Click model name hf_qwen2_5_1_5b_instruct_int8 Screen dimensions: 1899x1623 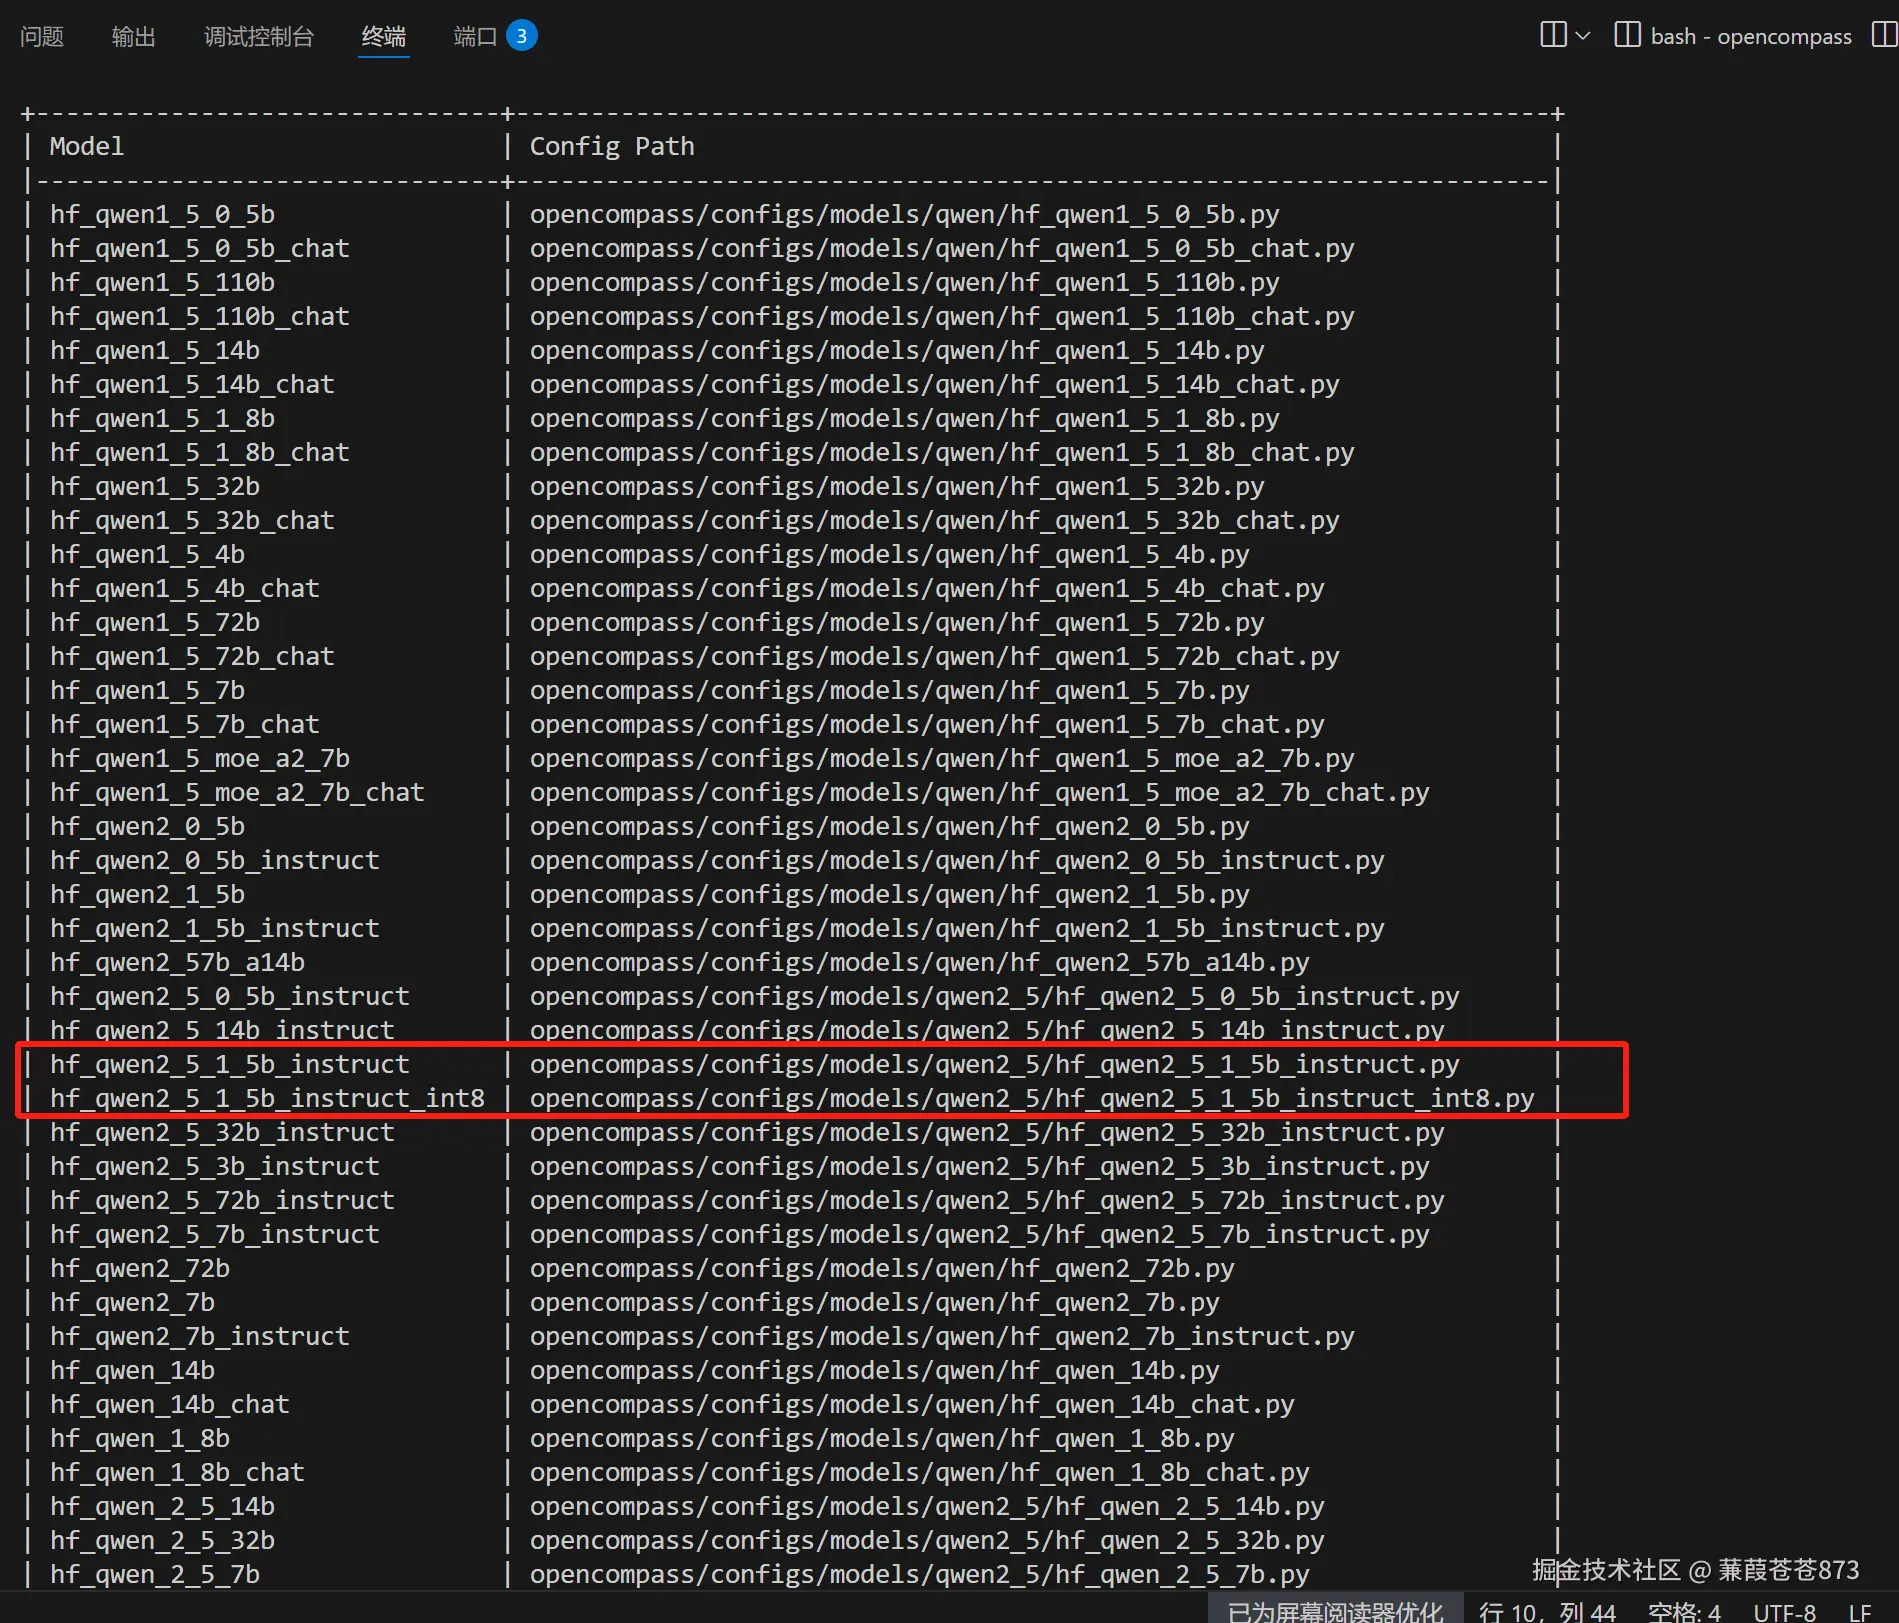click(x=267, y=1098)
